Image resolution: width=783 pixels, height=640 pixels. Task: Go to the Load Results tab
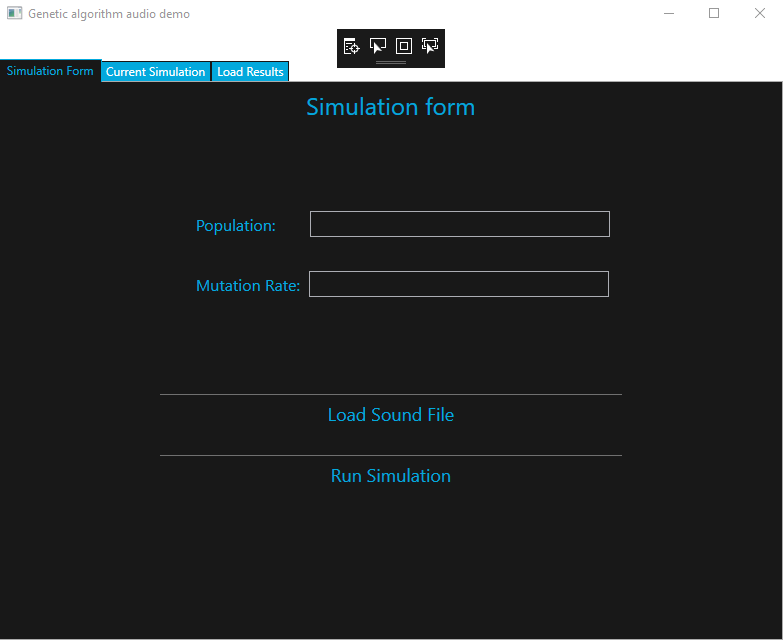(x=250, y=72)
